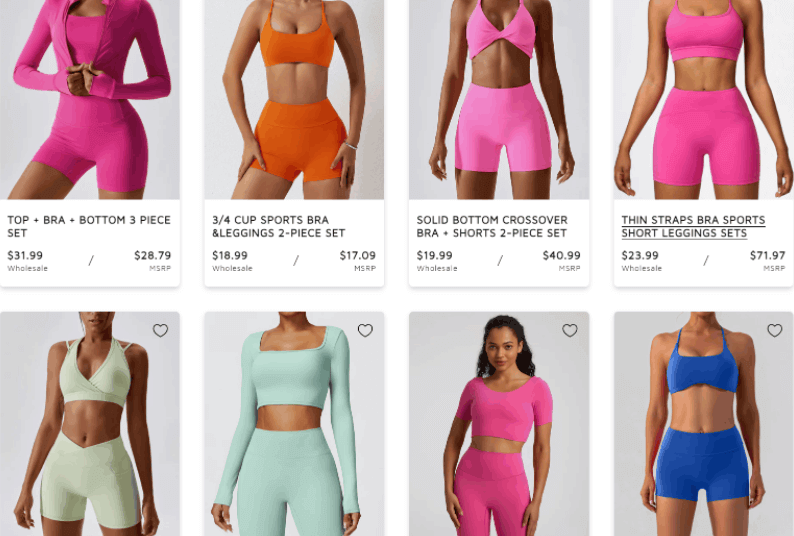Click the $40.99 MSRP on crossover bra set
Viewport: 794px width, 536px height.
point(562,255)
